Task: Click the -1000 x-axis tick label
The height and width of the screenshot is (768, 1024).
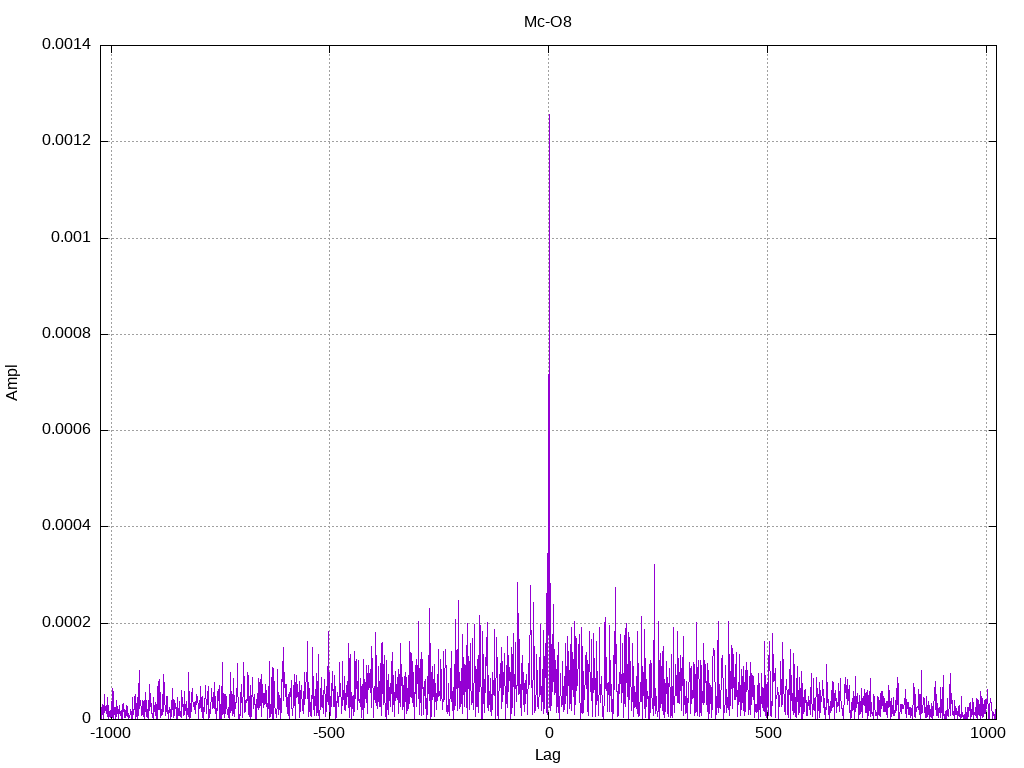Action: (x=110, y=733)
